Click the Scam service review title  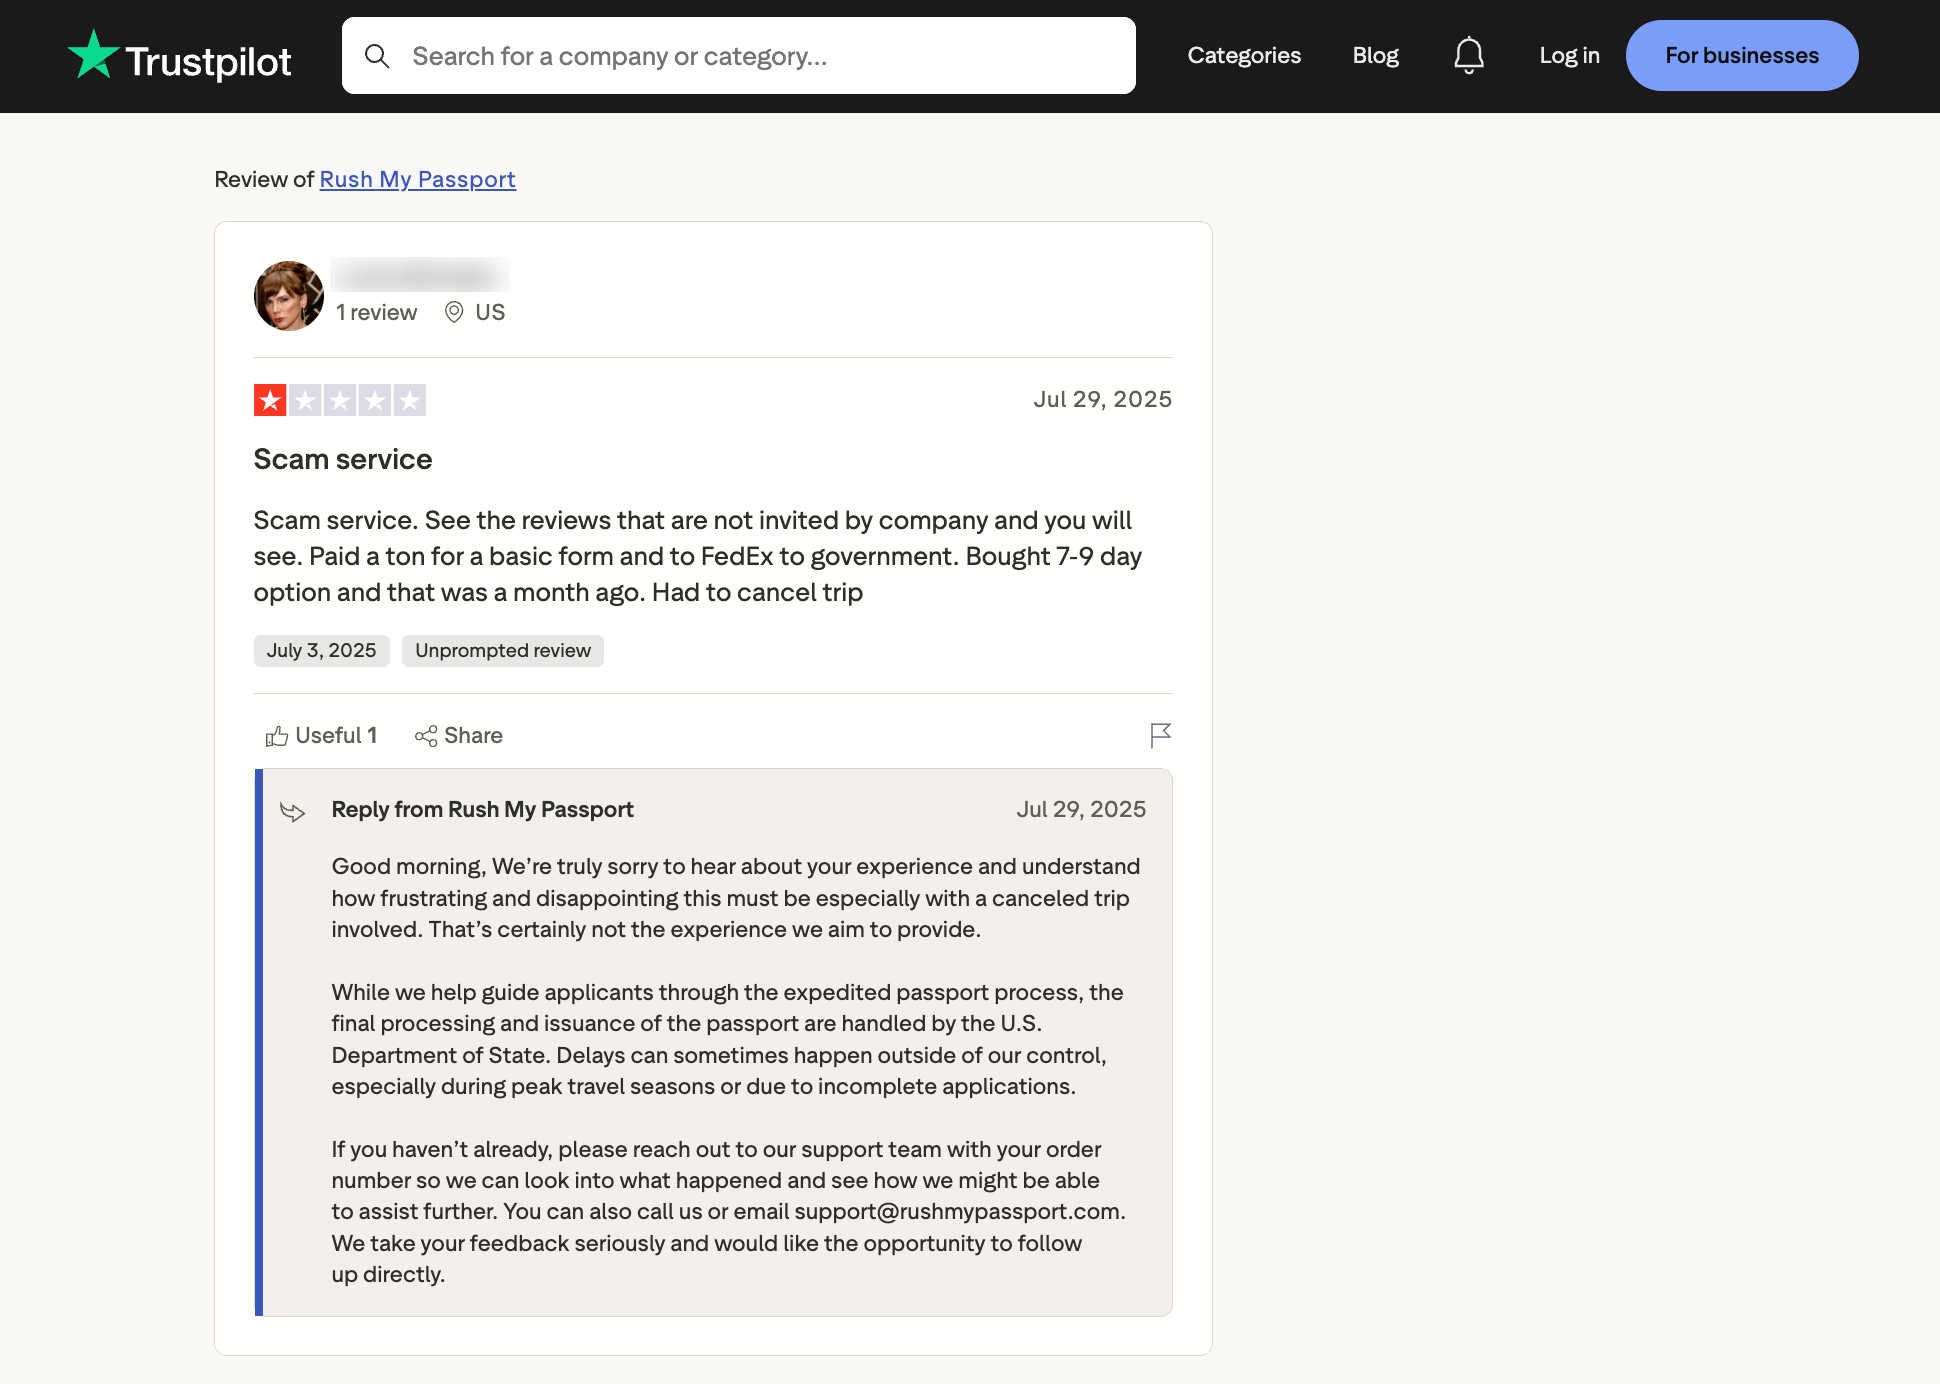[x=343, y=460]
